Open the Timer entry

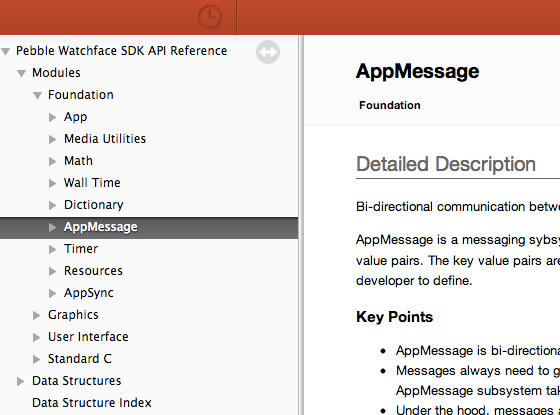tap(81, 249)
